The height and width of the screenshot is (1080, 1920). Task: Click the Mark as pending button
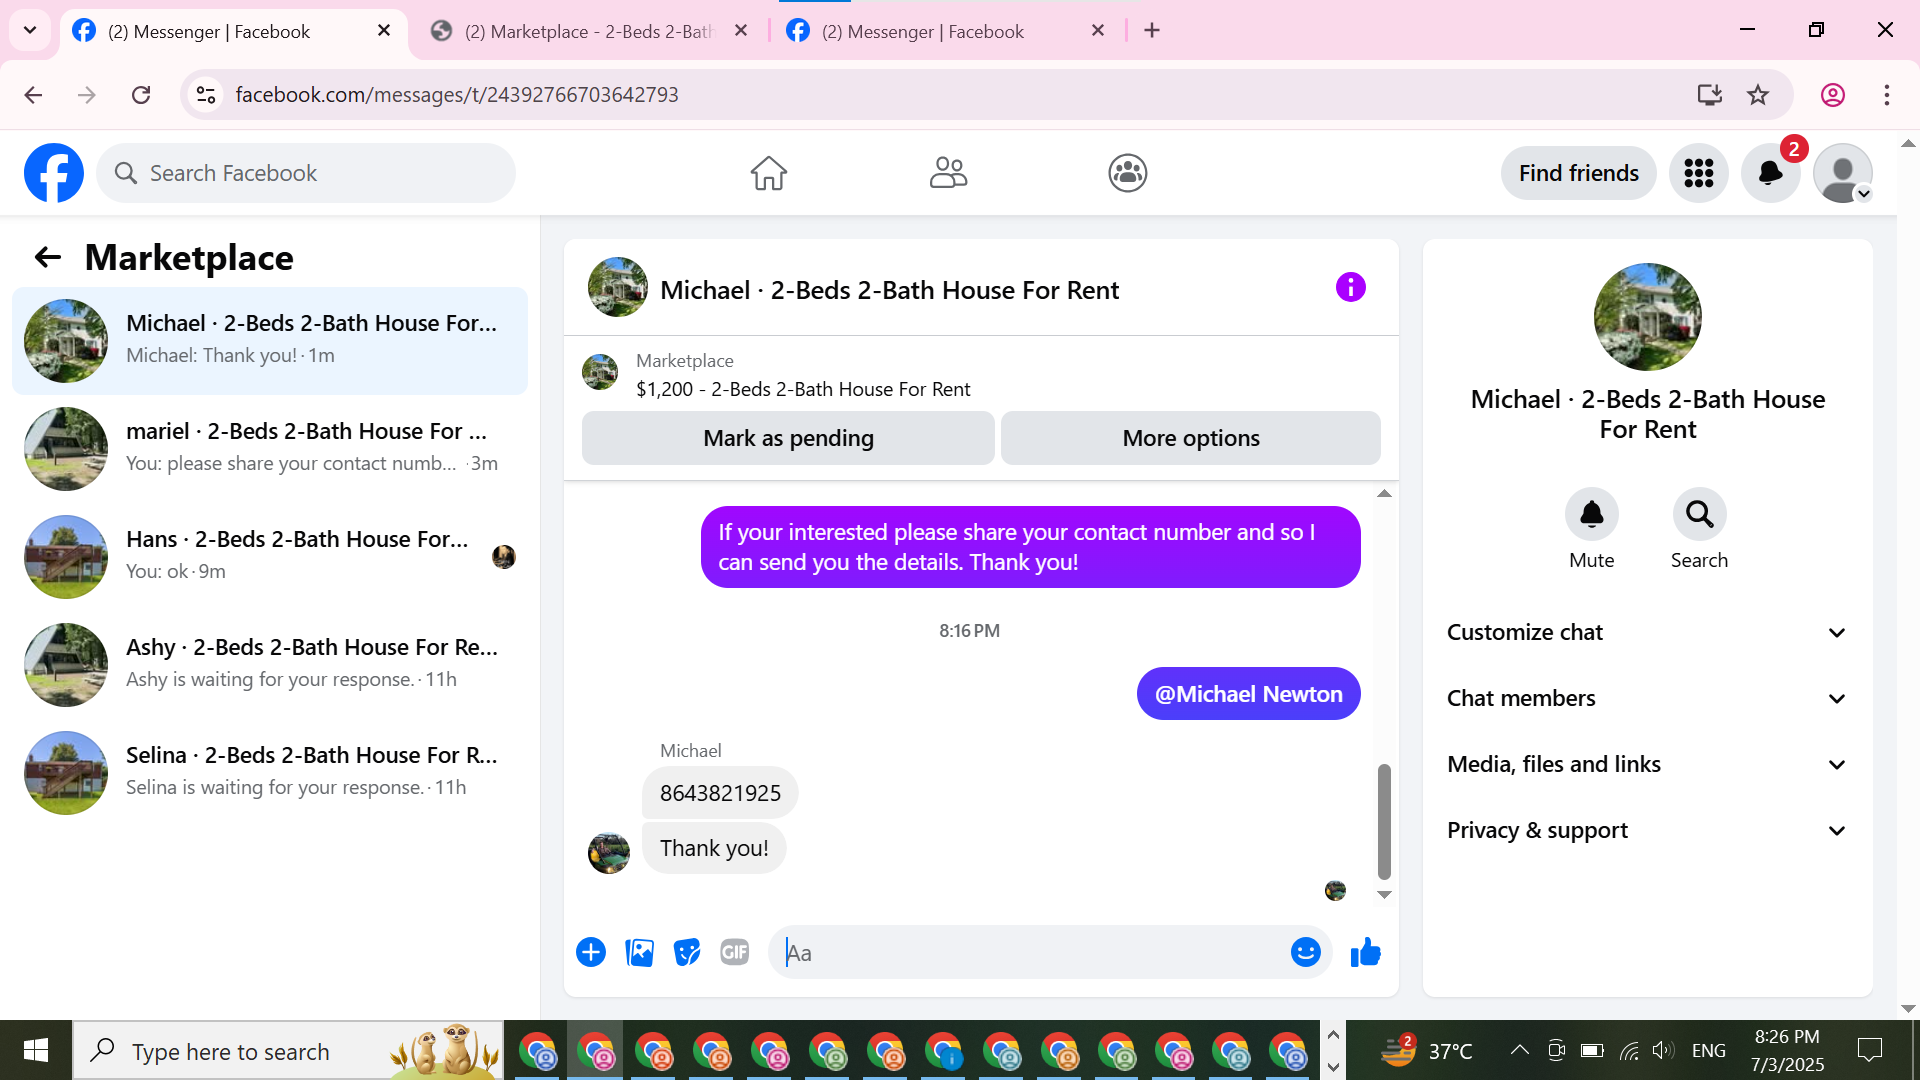coord(788,438)
